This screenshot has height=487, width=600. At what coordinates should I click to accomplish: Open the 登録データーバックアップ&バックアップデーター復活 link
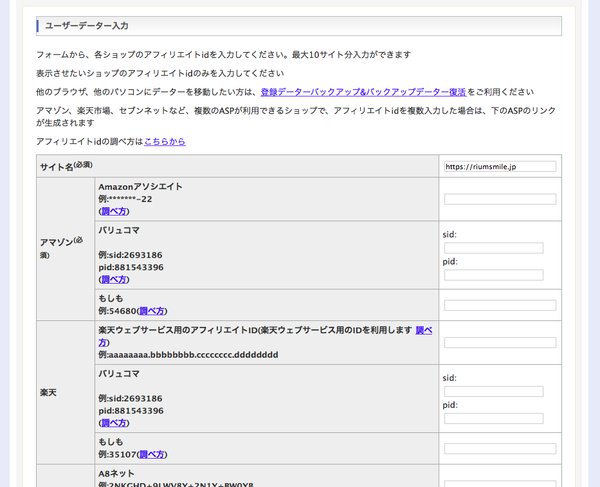363,92
